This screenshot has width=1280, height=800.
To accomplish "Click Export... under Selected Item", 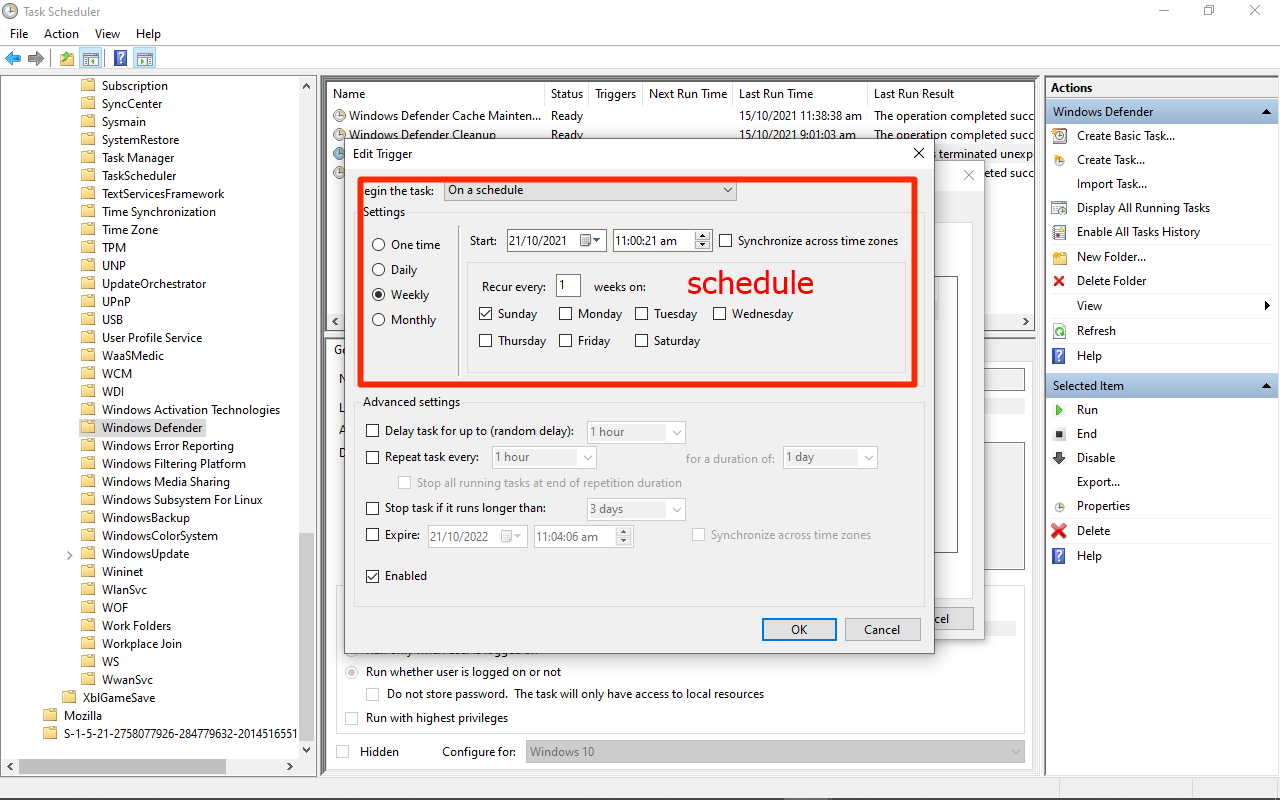I will [1098, 482].
